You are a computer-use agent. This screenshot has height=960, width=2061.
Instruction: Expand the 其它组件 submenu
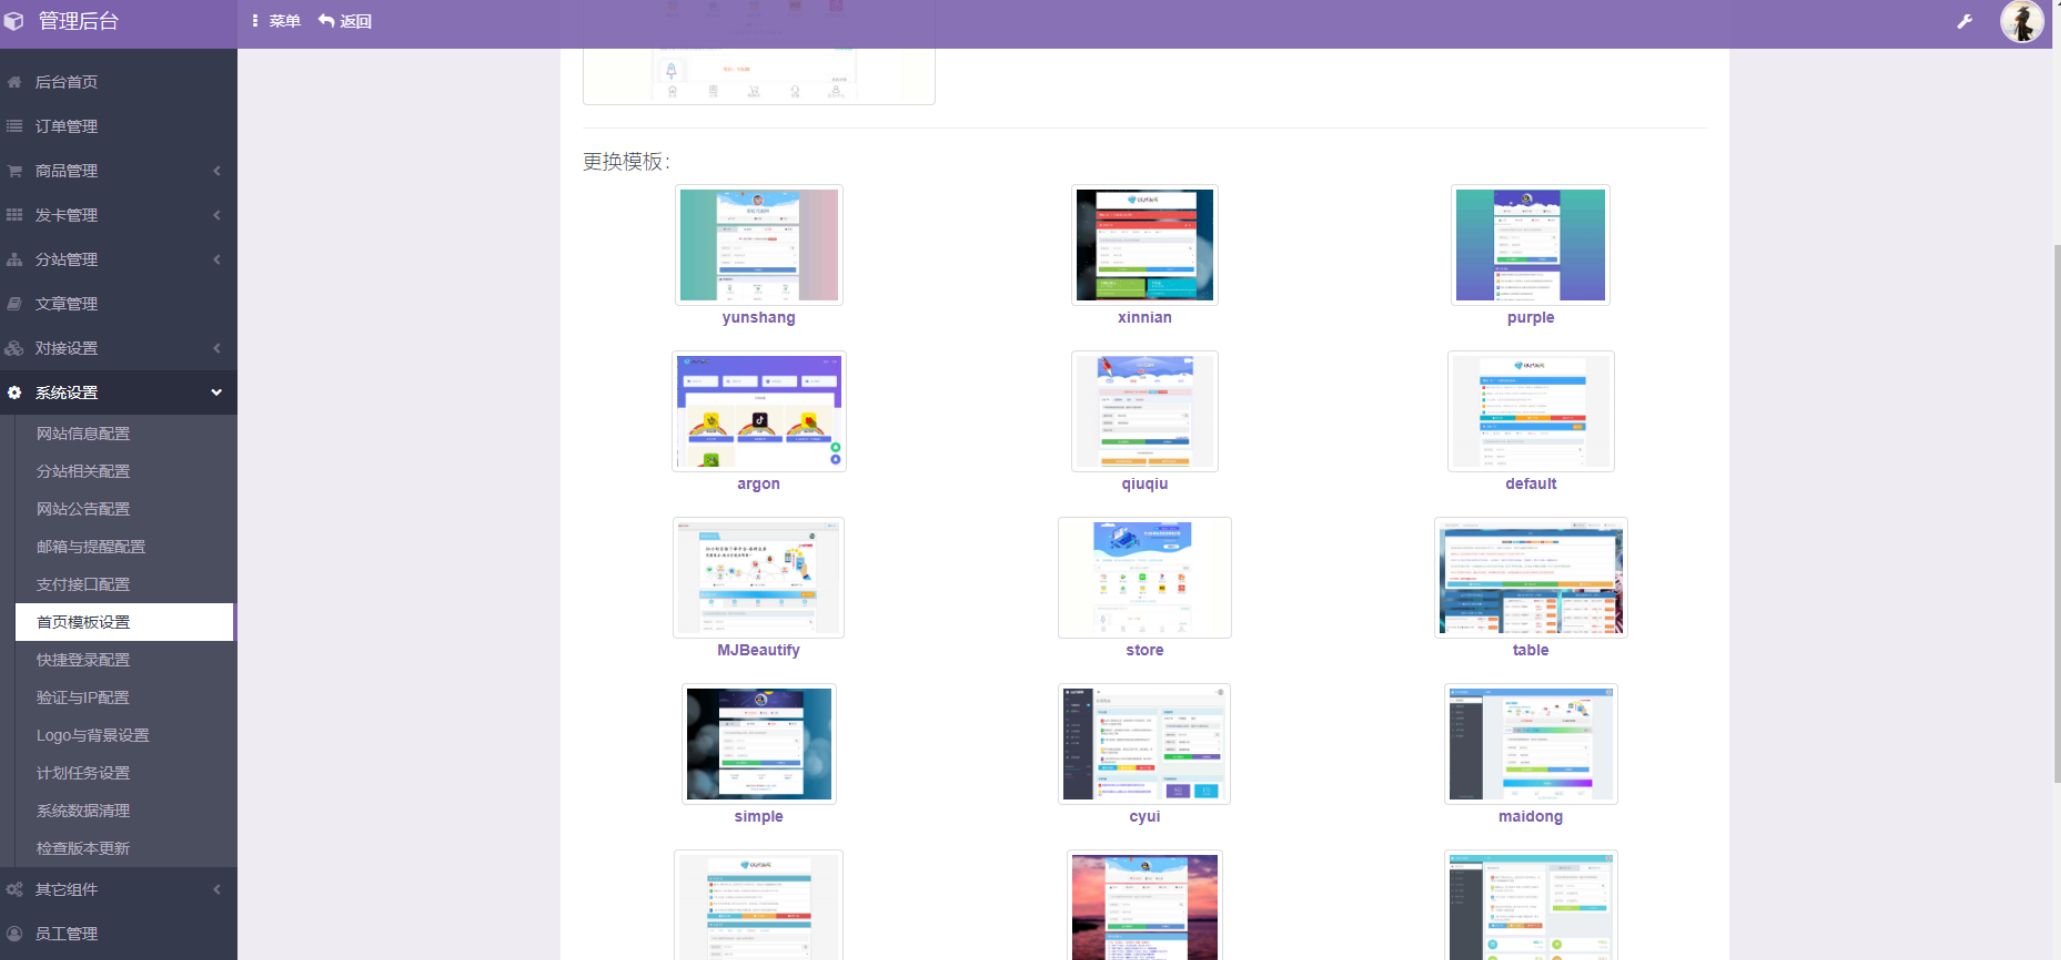tap(118, 889)
